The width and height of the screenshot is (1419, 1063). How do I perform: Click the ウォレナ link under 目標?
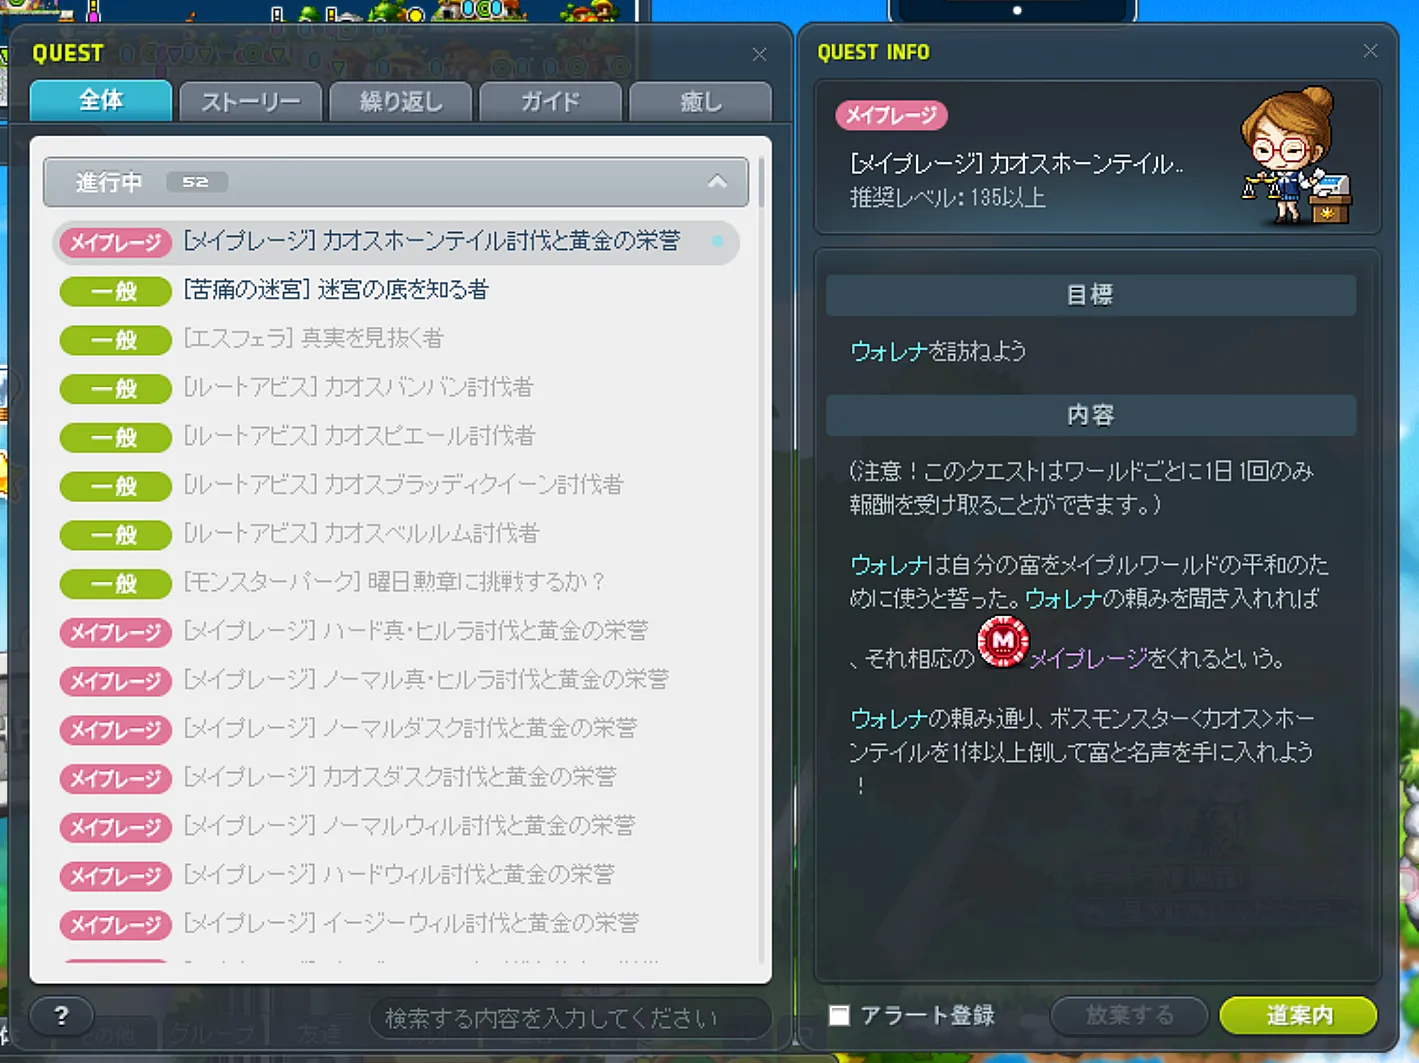point(888,351)
